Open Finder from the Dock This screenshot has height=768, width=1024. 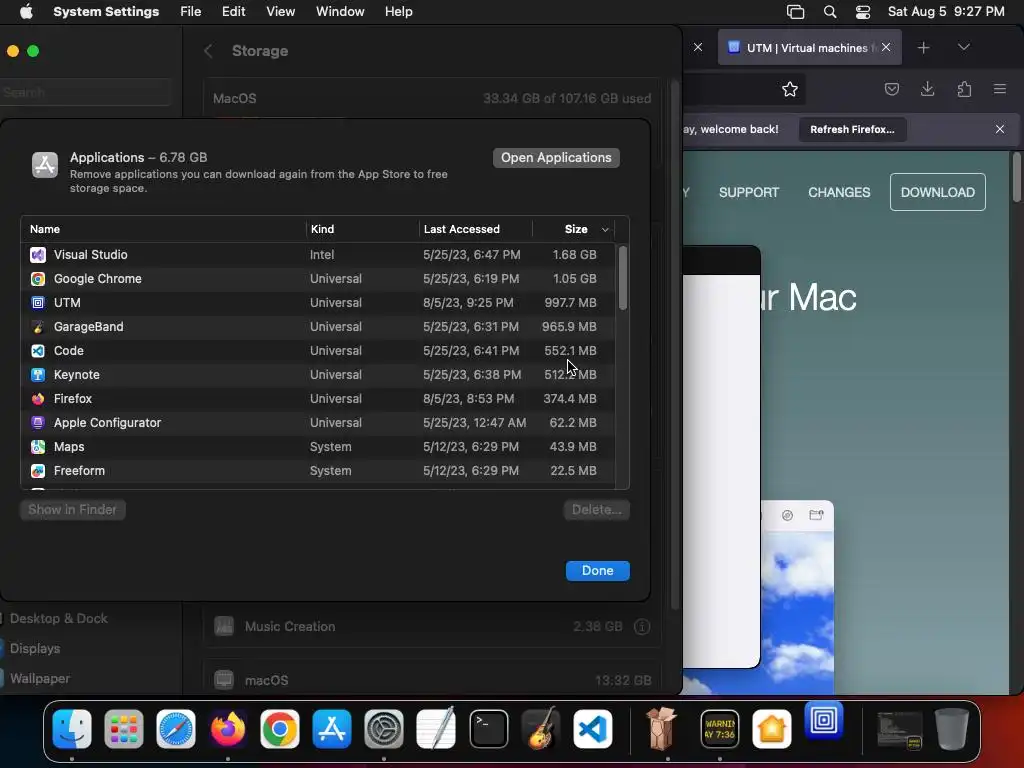coord(72,729)
